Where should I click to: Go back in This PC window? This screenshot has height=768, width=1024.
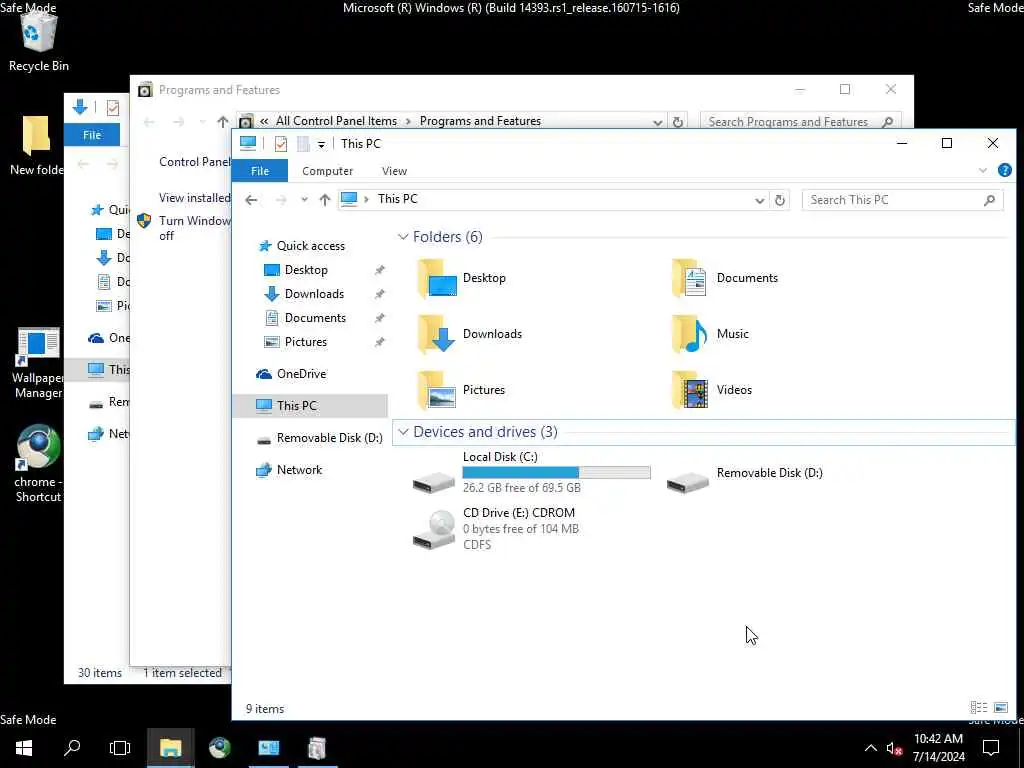click(x=251, y=200)
